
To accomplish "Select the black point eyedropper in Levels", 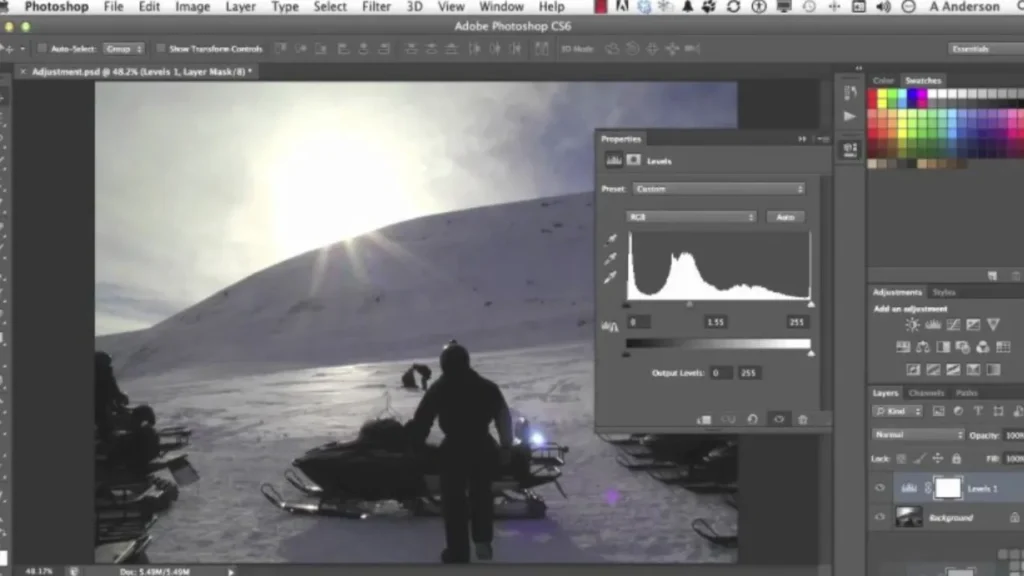I will (611, 239).
